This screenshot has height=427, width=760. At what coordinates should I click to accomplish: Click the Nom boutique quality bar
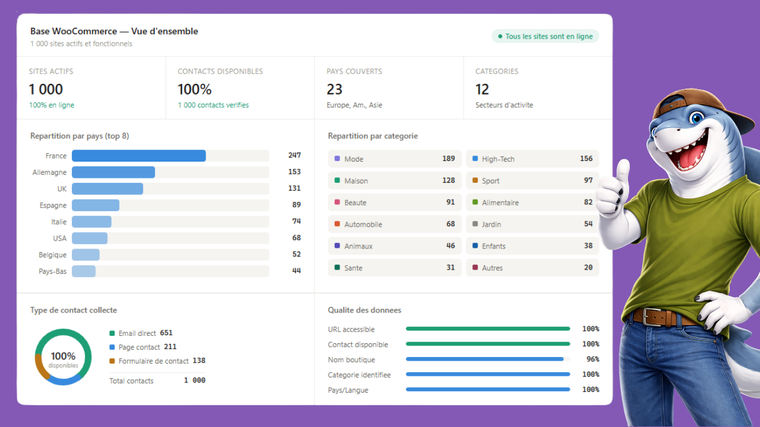[x=487, y=360]
